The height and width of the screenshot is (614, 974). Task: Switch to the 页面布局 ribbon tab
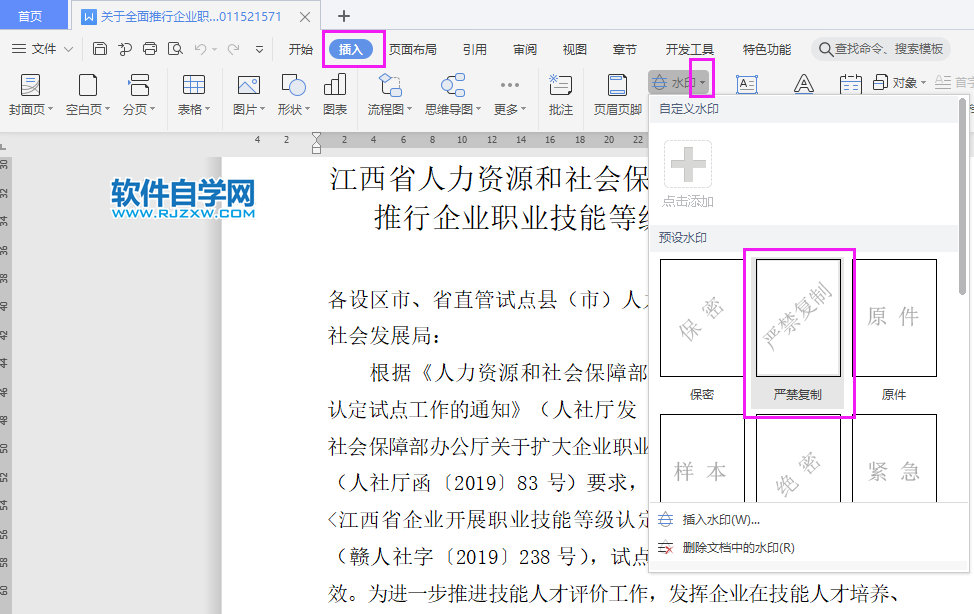[x=413, y=46]
